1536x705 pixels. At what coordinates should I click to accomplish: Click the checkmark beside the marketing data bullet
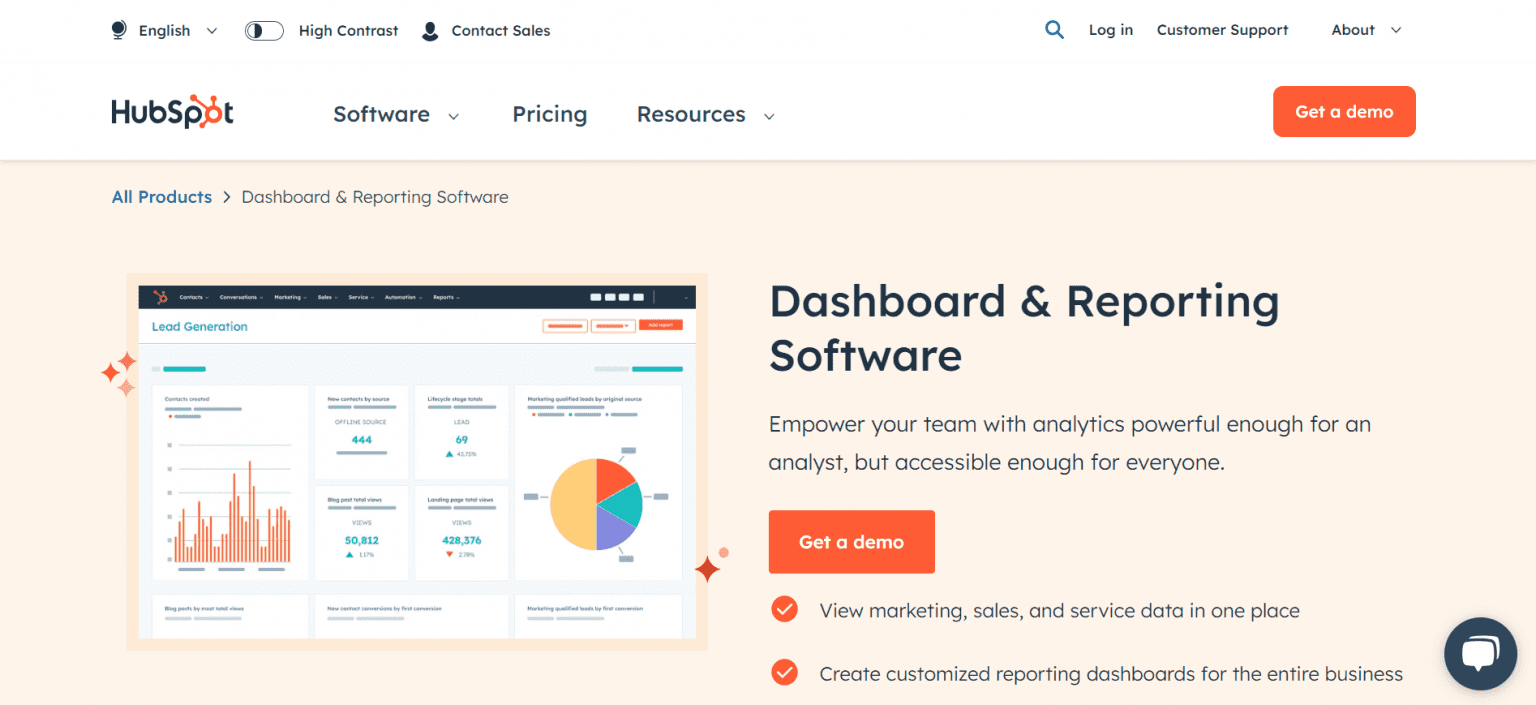(x=784, y=608)
